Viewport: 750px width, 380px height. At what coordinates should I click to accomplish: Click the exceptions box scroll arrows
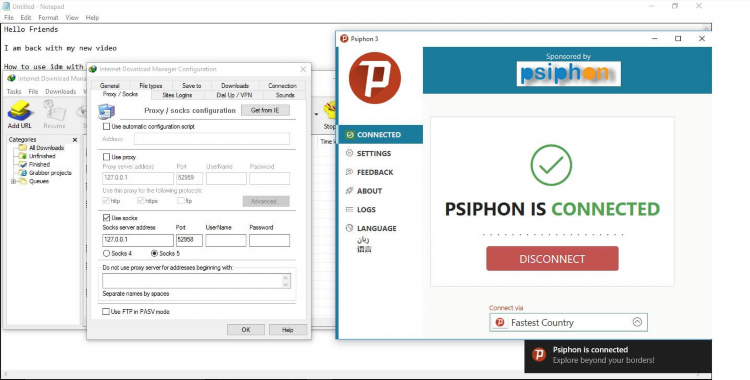286,281
